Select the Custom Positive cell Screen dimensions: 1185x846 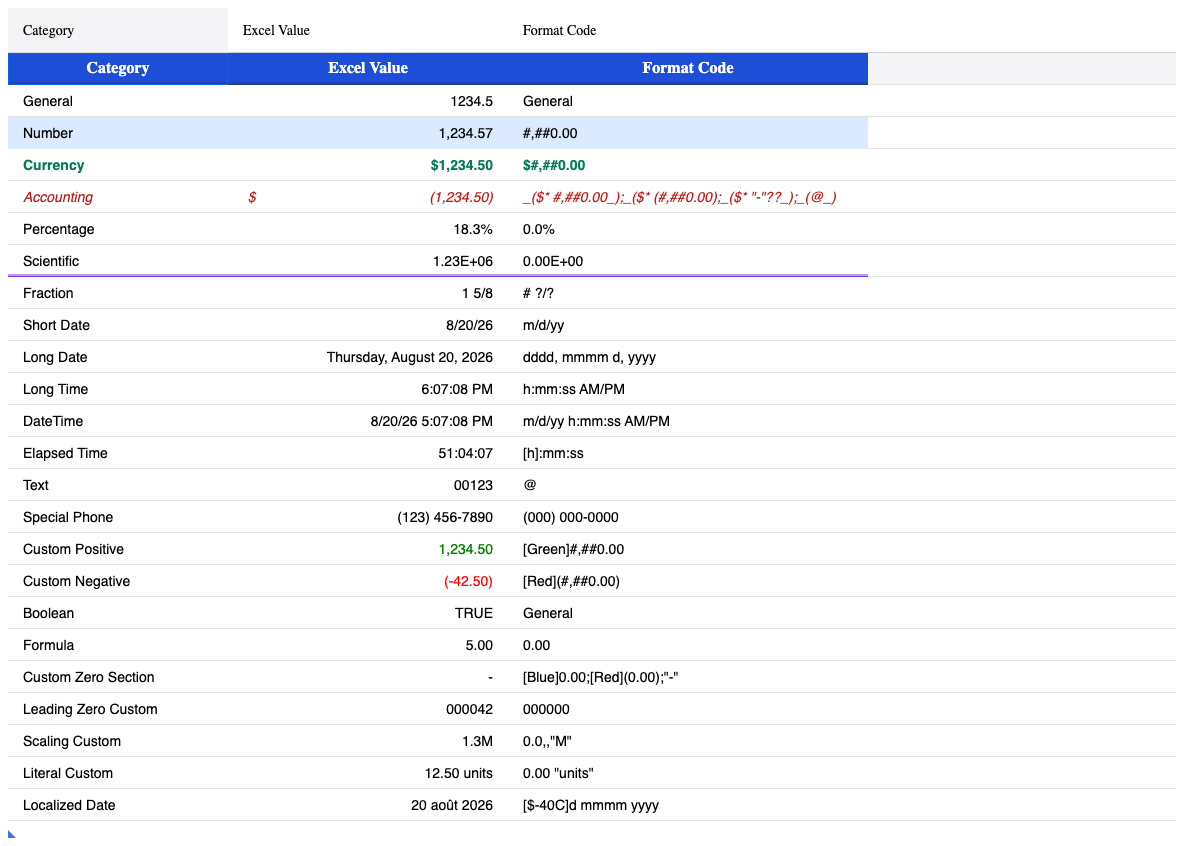tap(117, 549)
